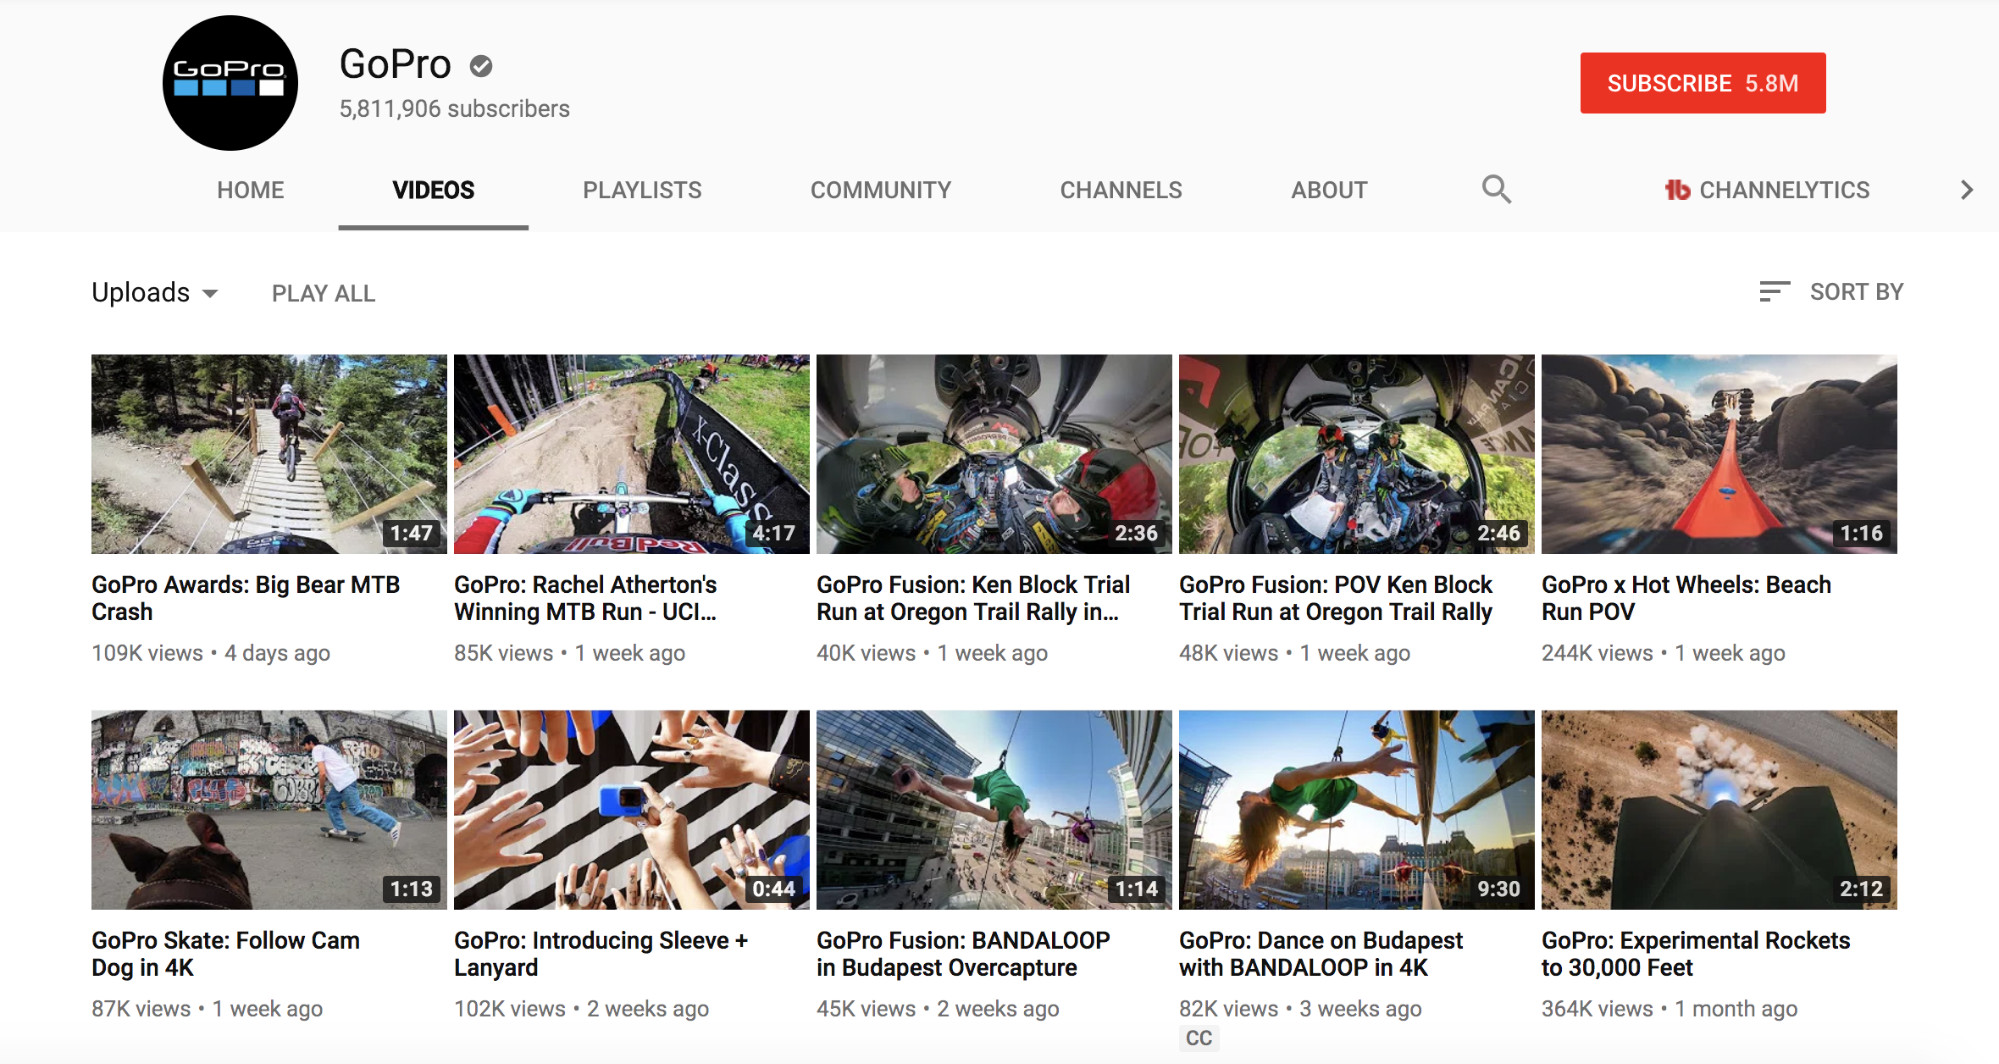
Task: Open the Introducing Sleeve + Lanyard thumbnail
Action: click(631, 810)
